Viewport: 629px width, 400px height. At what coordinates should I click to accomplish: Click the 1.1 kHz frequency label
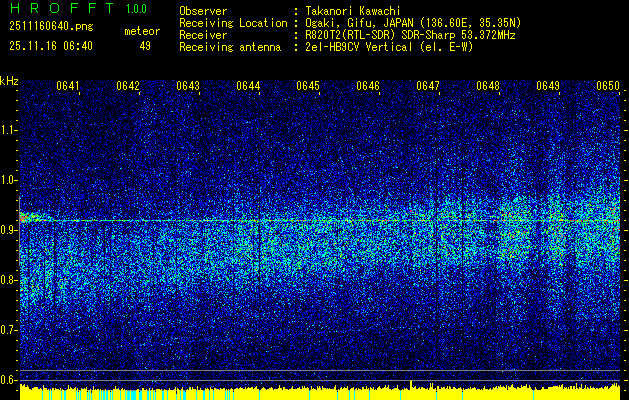click(8, 130)
